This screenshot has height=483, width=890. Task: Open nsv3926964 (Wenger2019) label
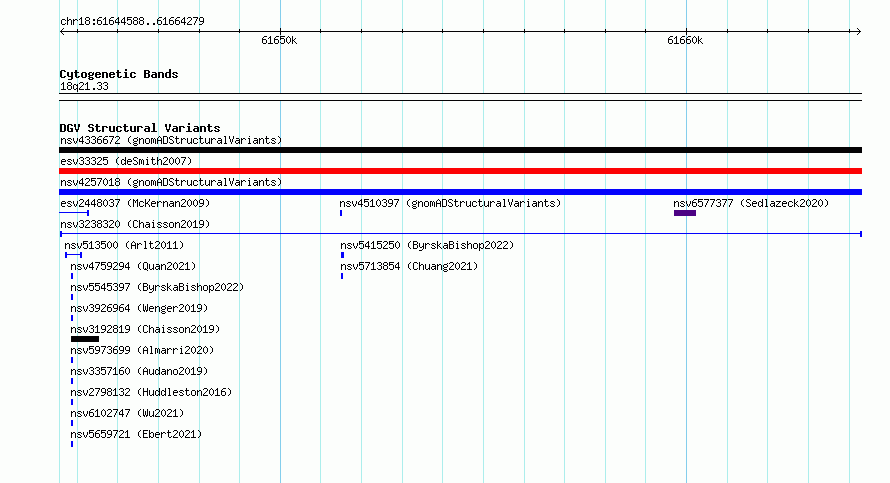(x=139, y=308)
